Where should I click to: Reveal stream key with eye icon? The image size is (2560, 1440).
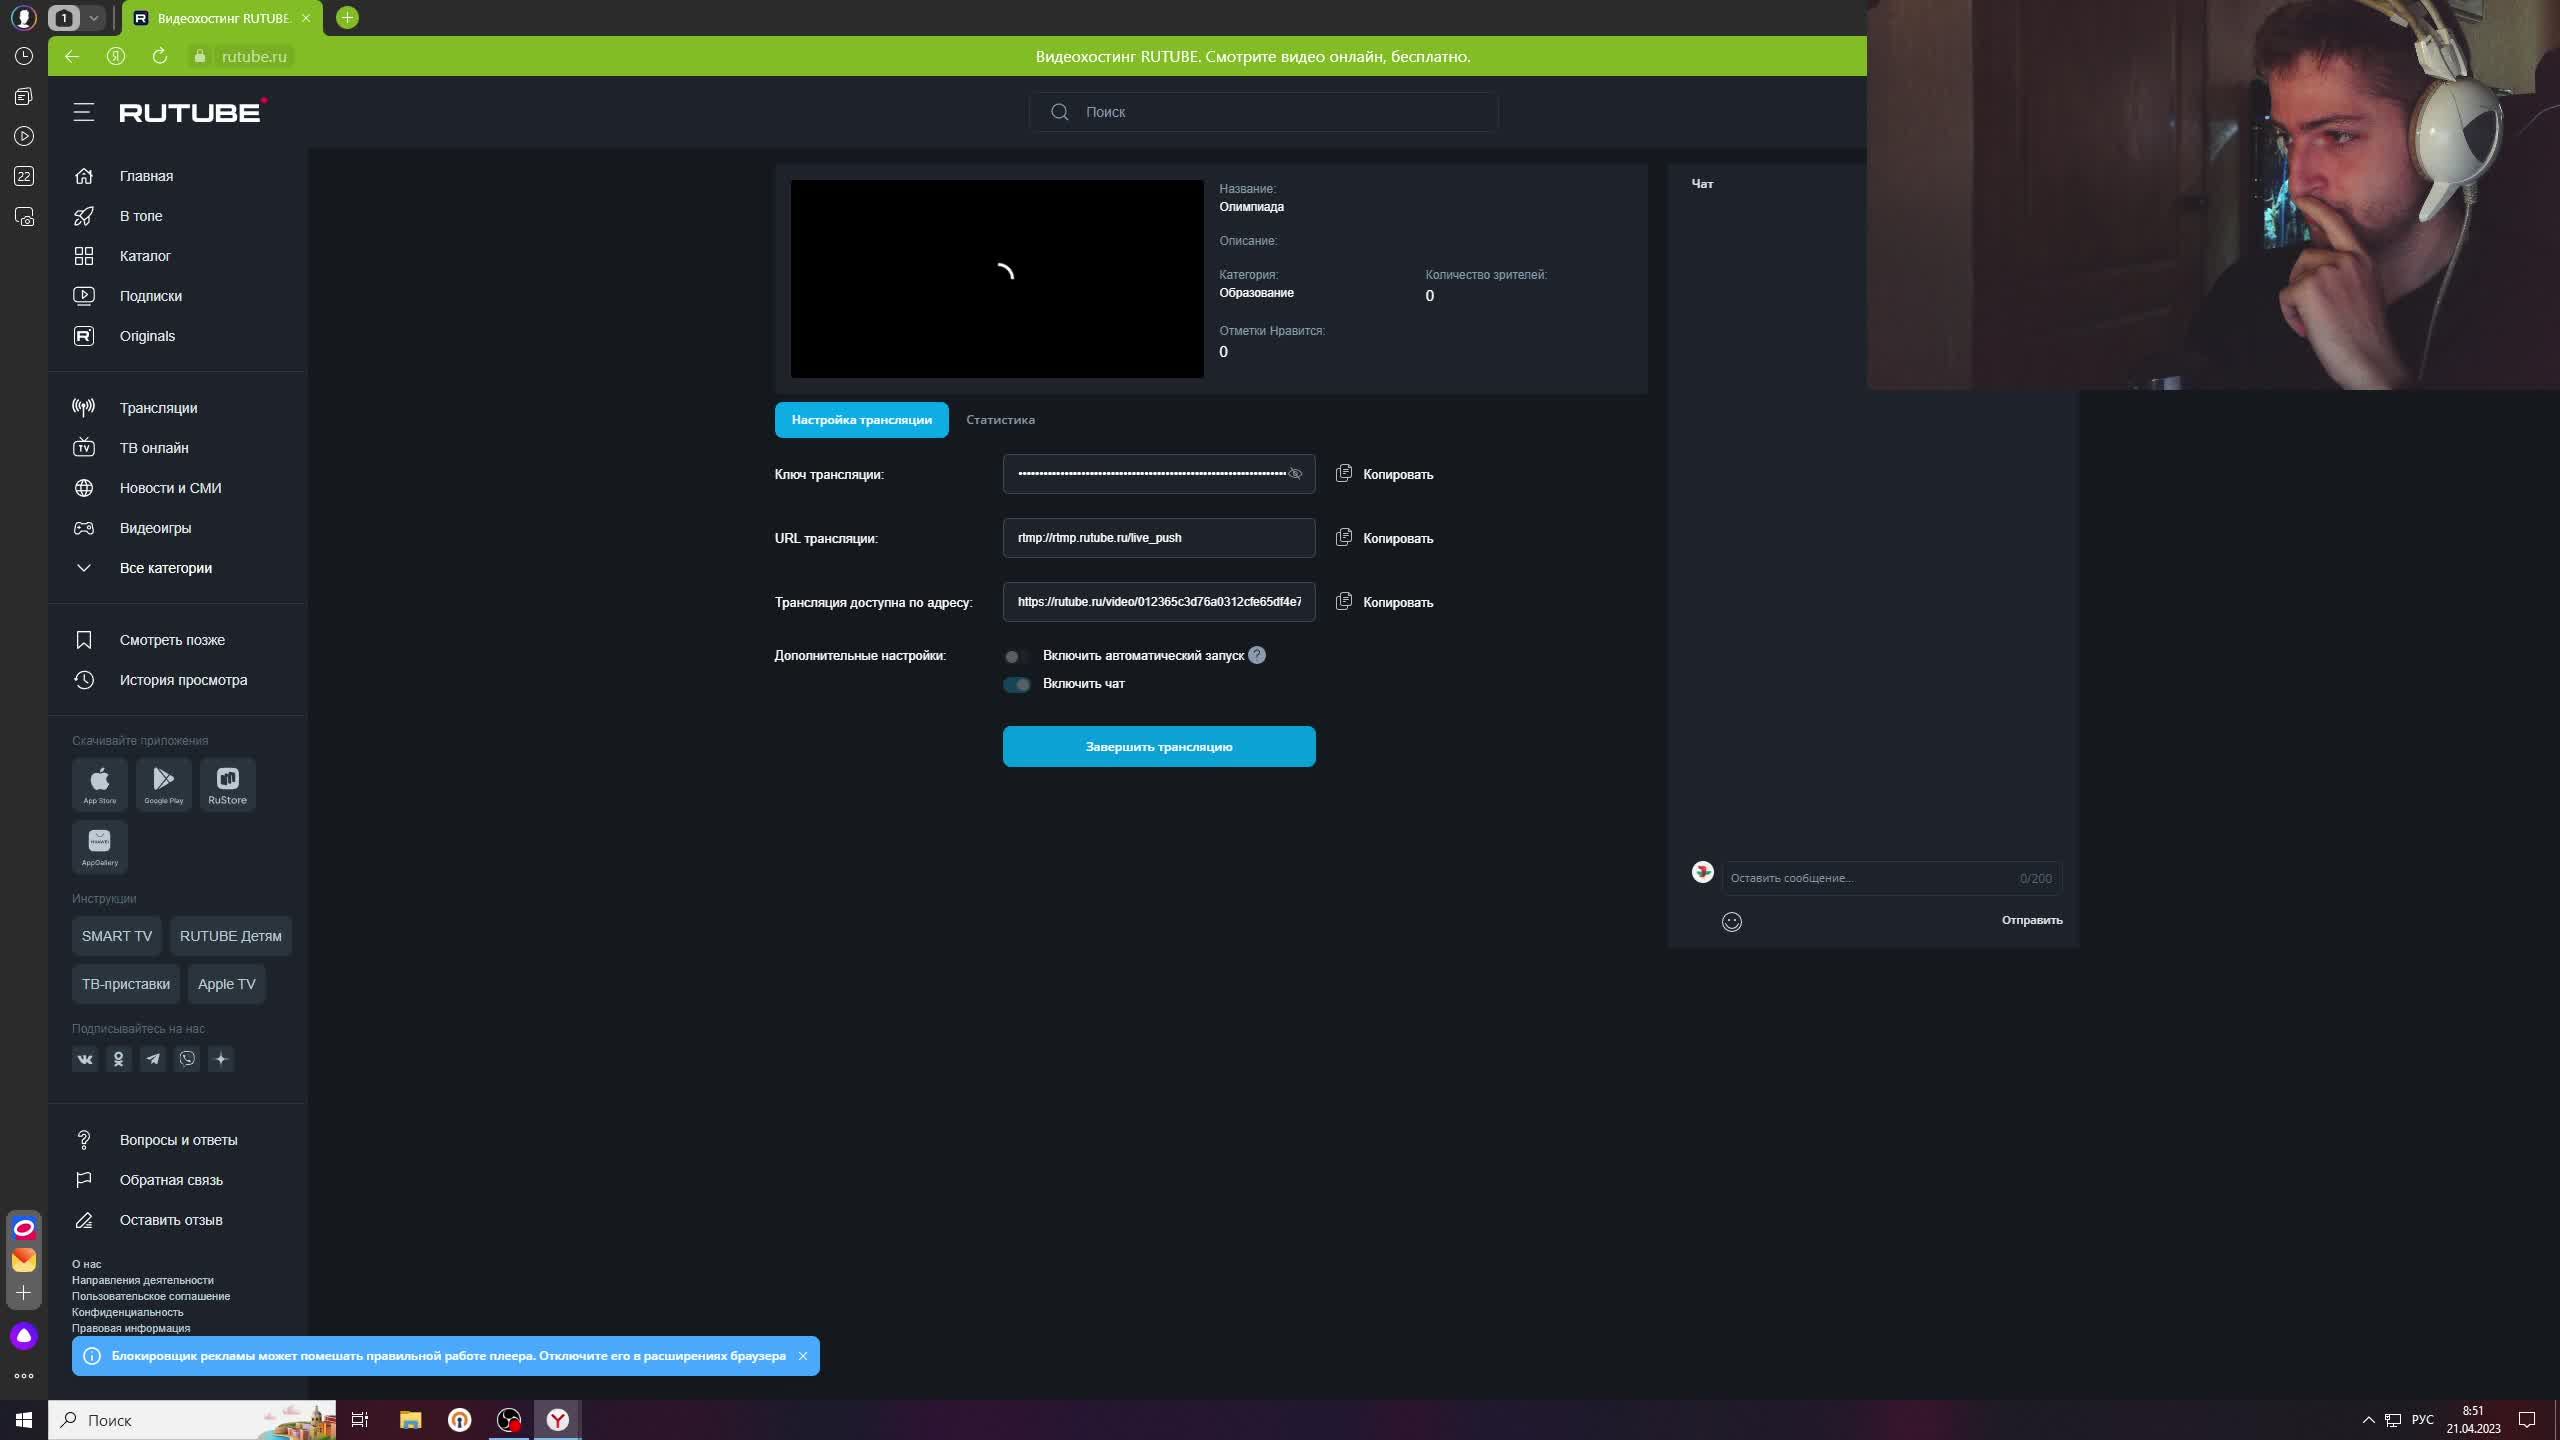click(x=1295, y=474)
